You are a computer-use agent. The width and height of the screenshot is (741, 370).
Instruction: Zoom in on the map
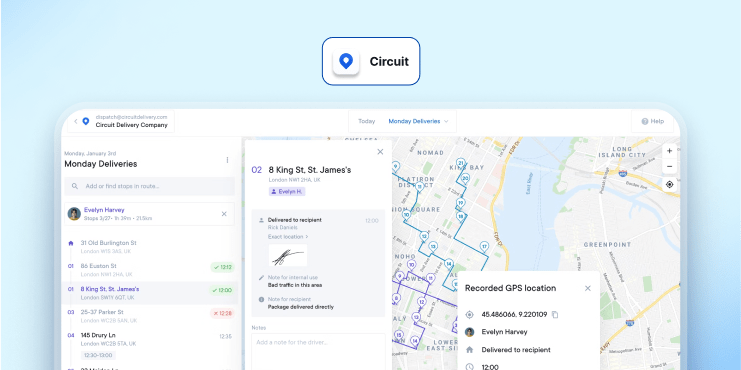669,151
